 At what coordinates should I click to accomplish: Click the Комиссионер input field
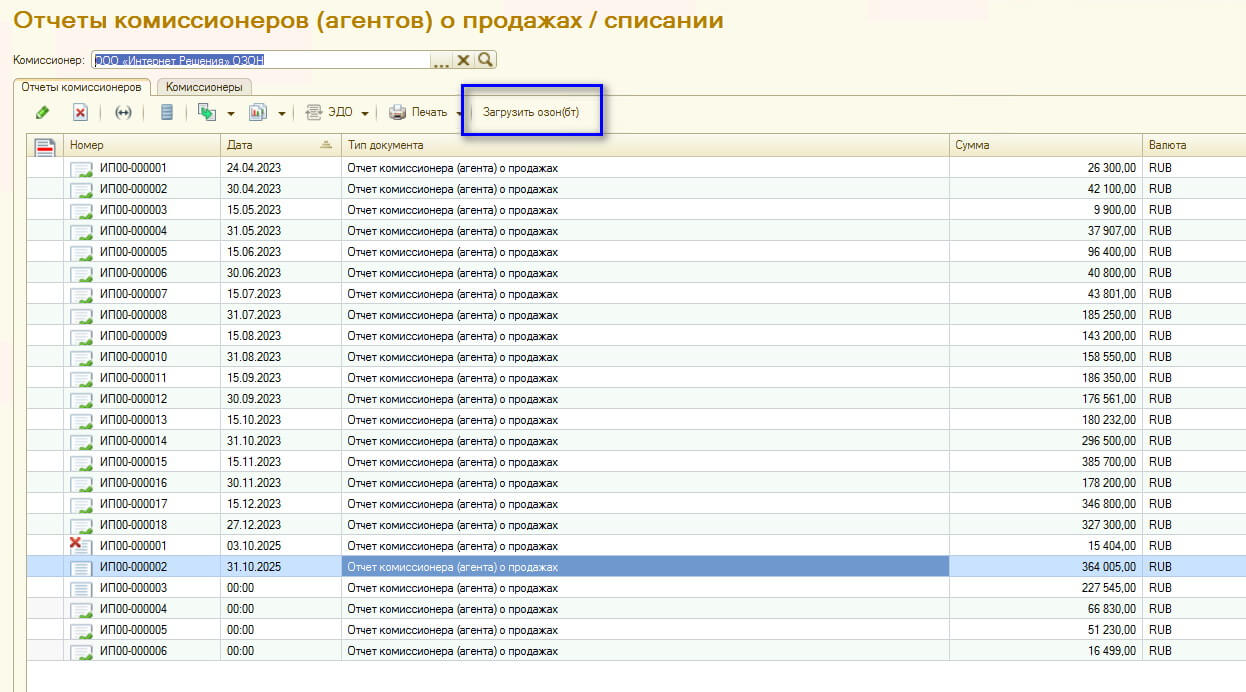[260, 60]
